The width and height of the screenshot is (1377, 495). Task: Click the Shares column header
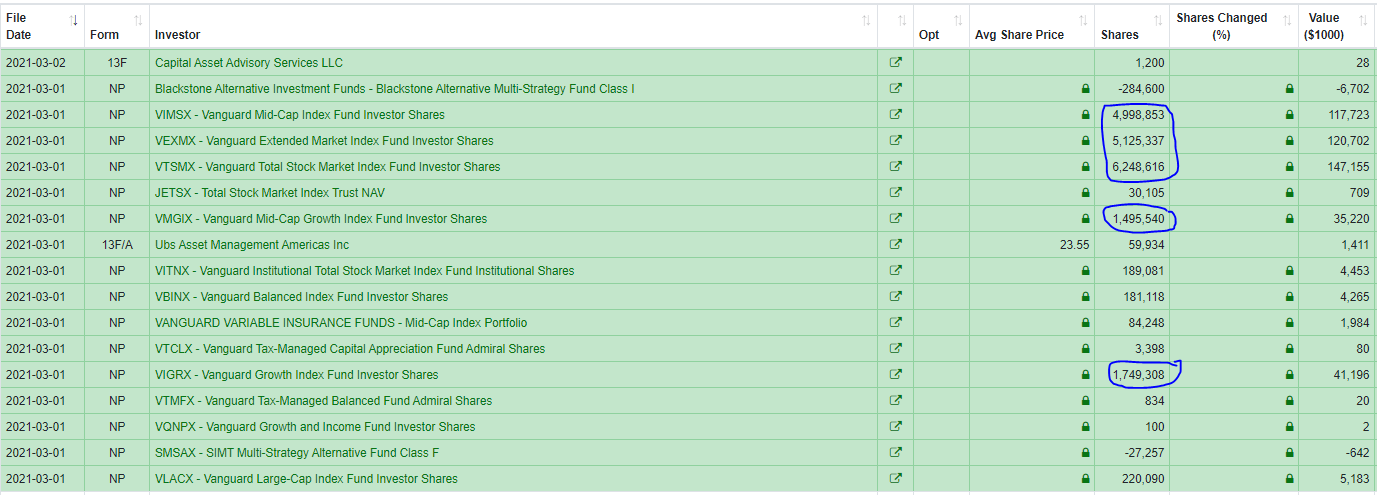[1121, 35]
